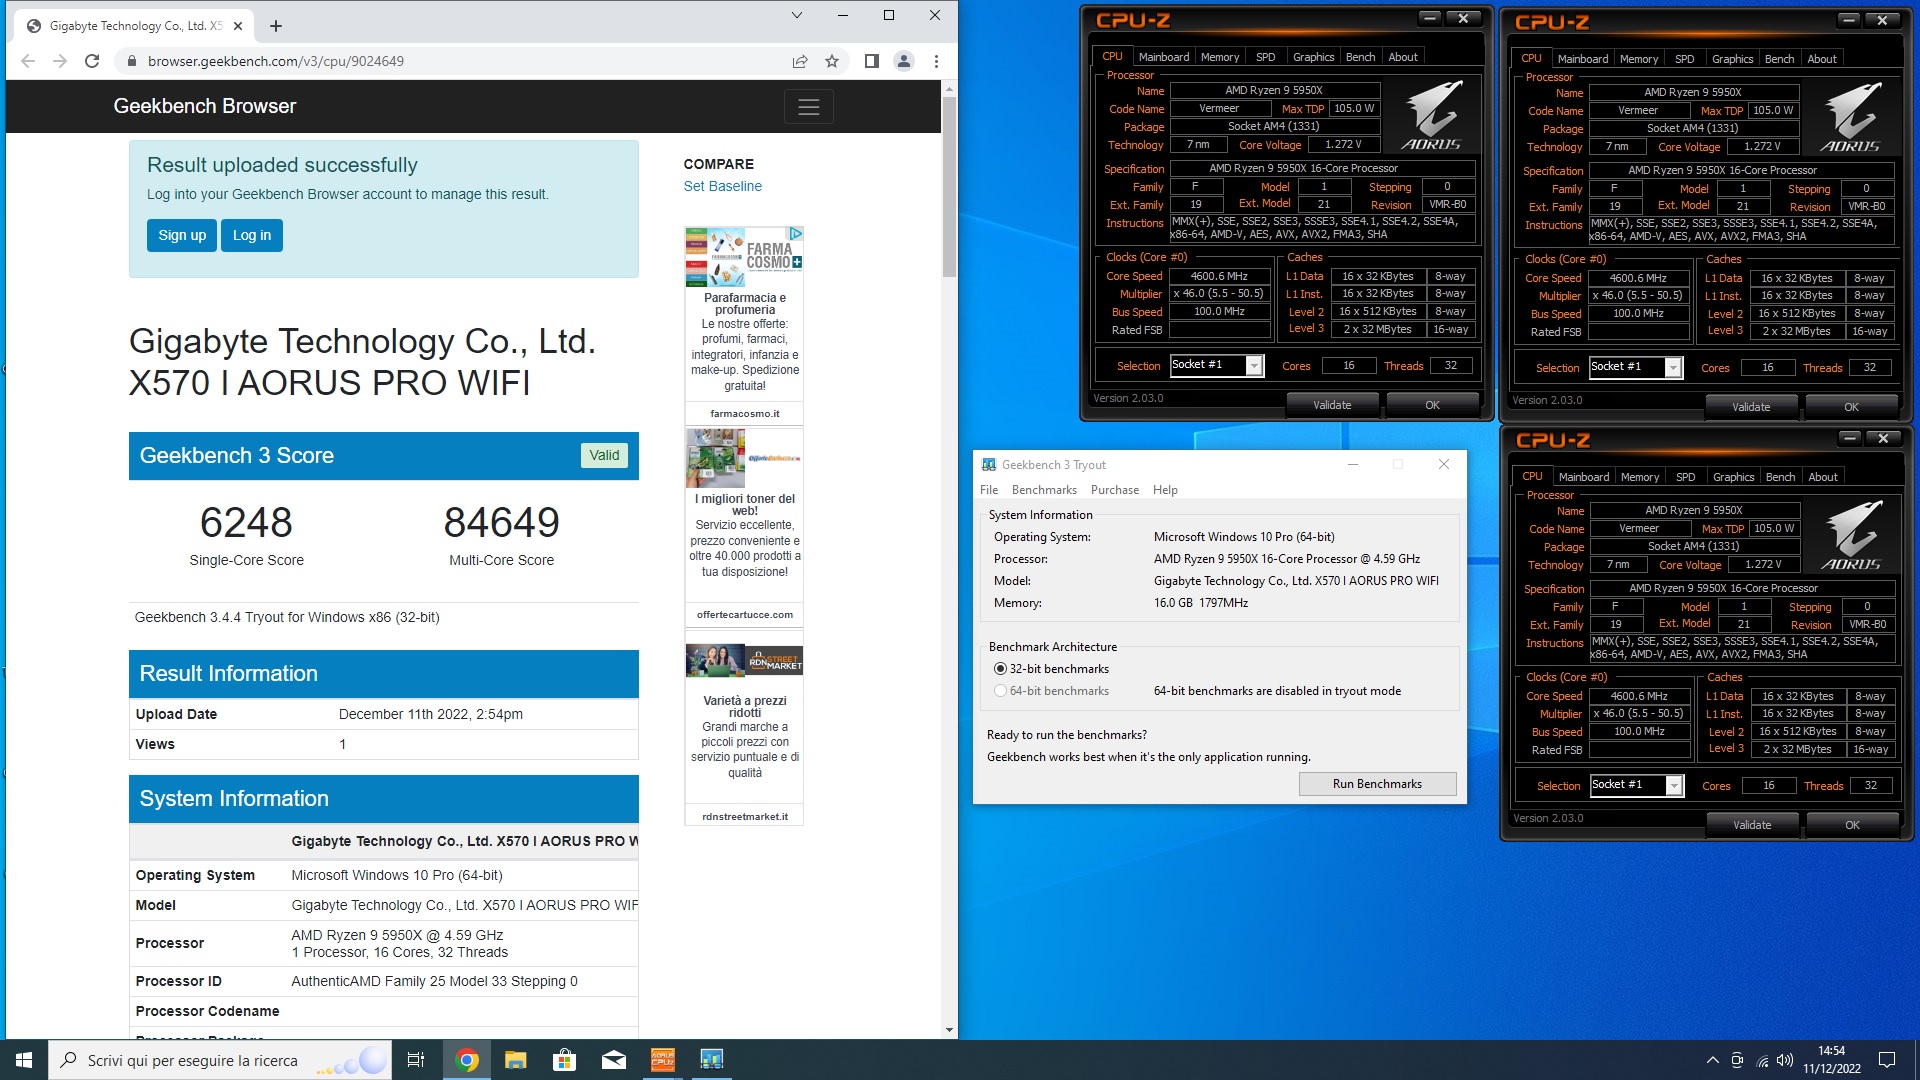Open Help menu in Geekbench 3 Tryout
Viewport: 1920px width, 1080px height.
tap(1165, 490)
